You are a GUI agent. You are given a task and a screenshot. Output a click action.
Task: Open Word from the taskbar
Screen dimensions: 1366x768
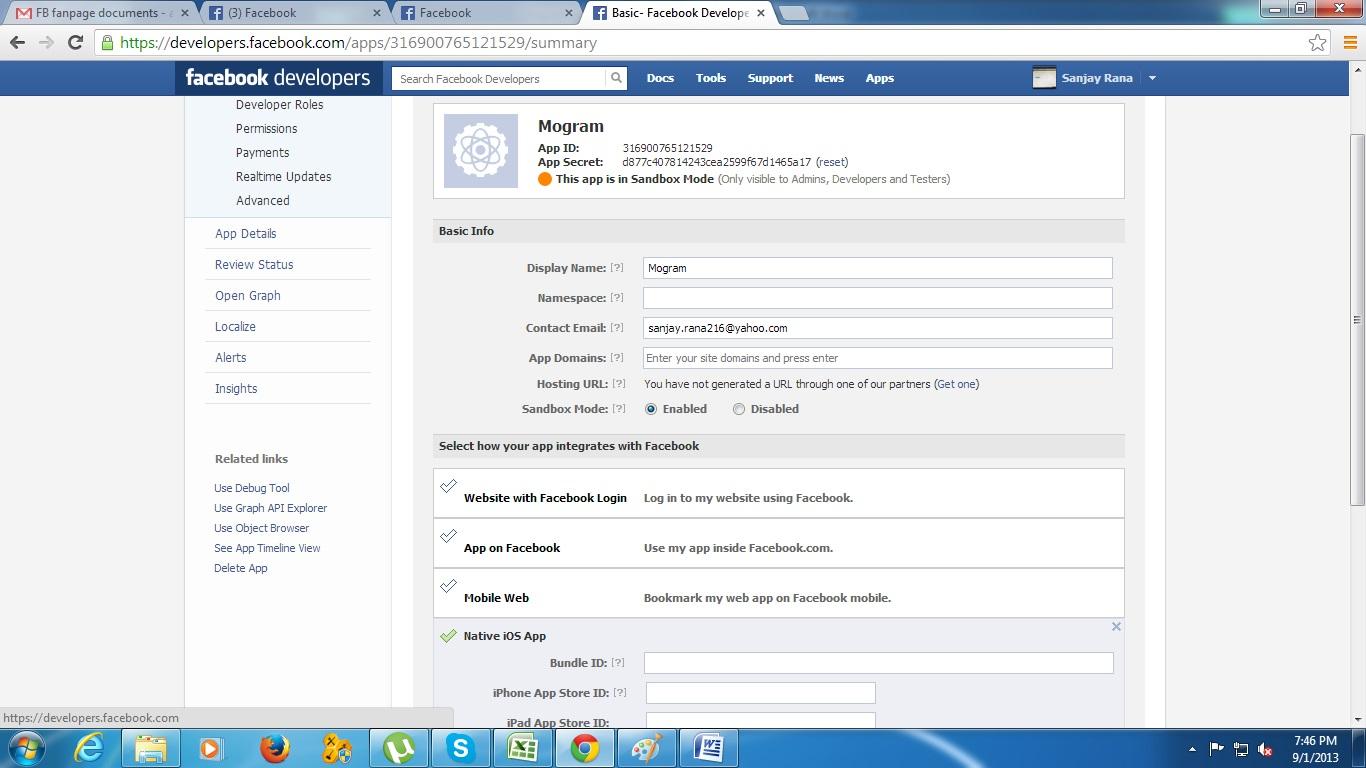coord(709,748)
